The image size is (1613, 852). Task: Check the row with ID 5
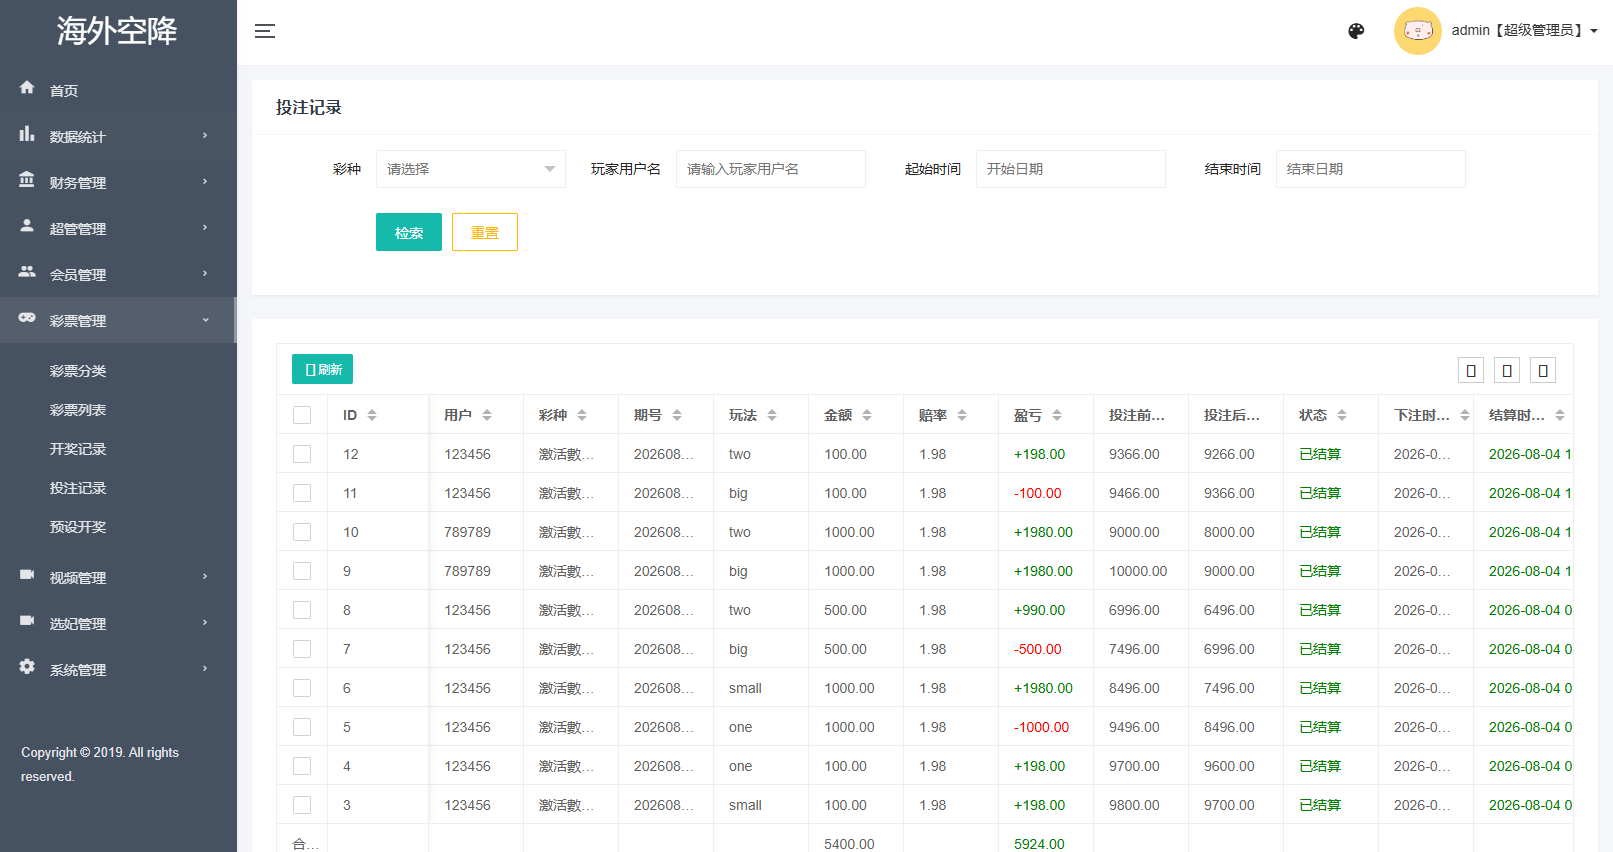302,727
